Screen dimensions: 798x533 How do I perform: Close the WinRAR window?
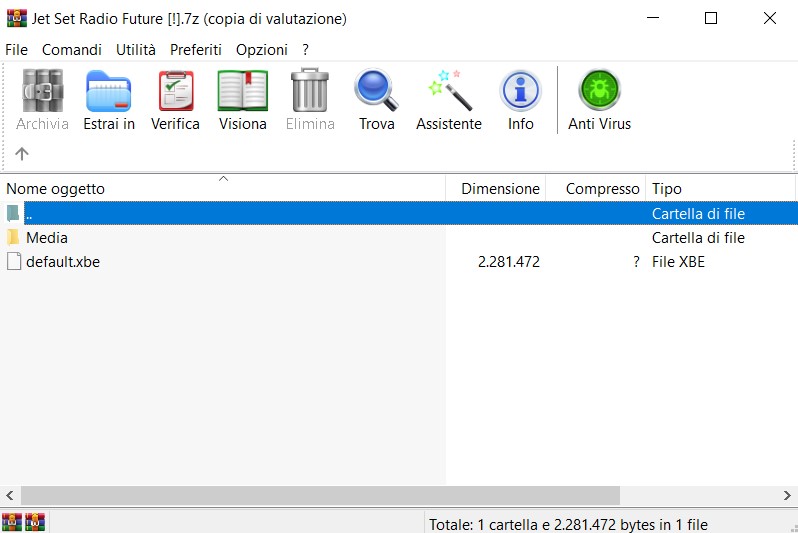point(770,18)
